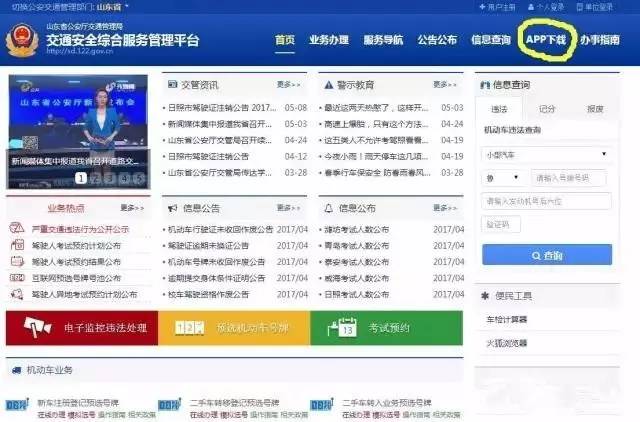Open the province switcher dropdown 山东省
The height and width of the screenshot is (422, 640).
click(x=113, y=7)
